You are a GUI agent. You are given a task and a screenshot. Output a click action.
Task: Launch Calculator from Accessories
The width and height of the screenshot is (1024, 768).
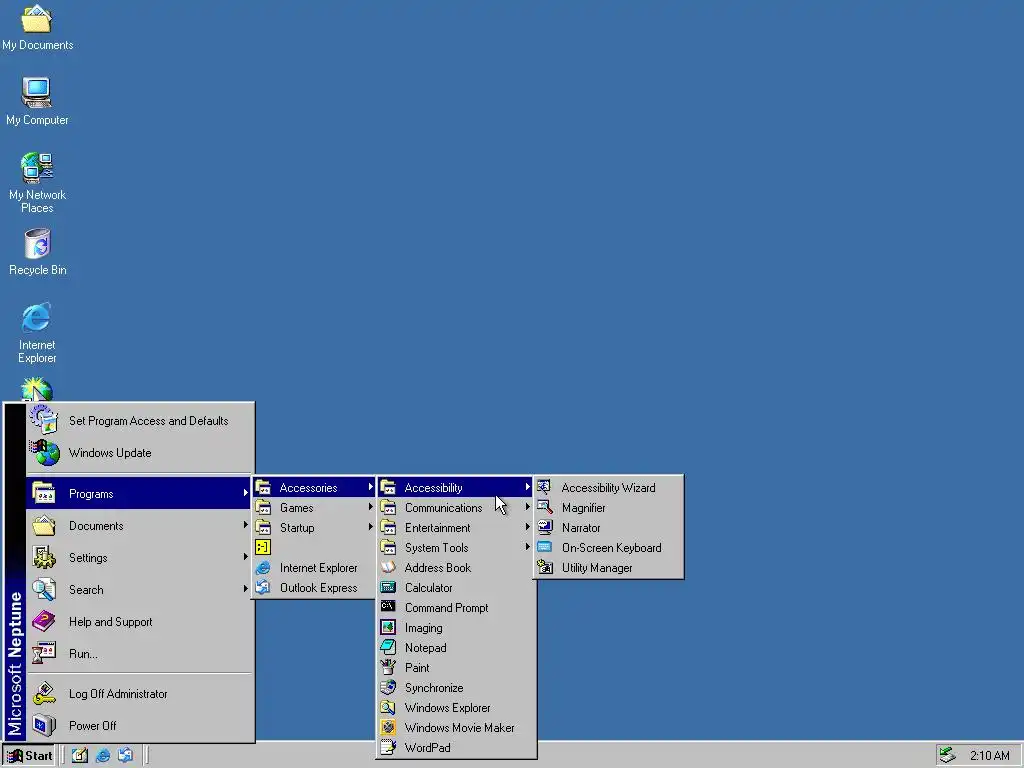pyautogui.click(x=456, y=588)
